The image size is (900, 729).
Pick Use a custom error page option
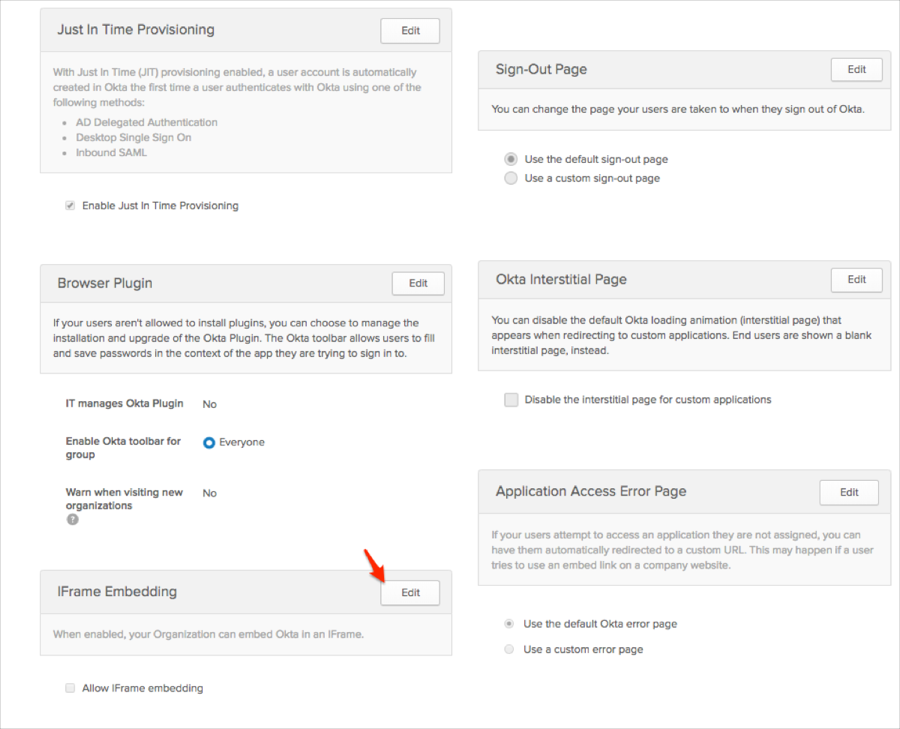point(511,649)
